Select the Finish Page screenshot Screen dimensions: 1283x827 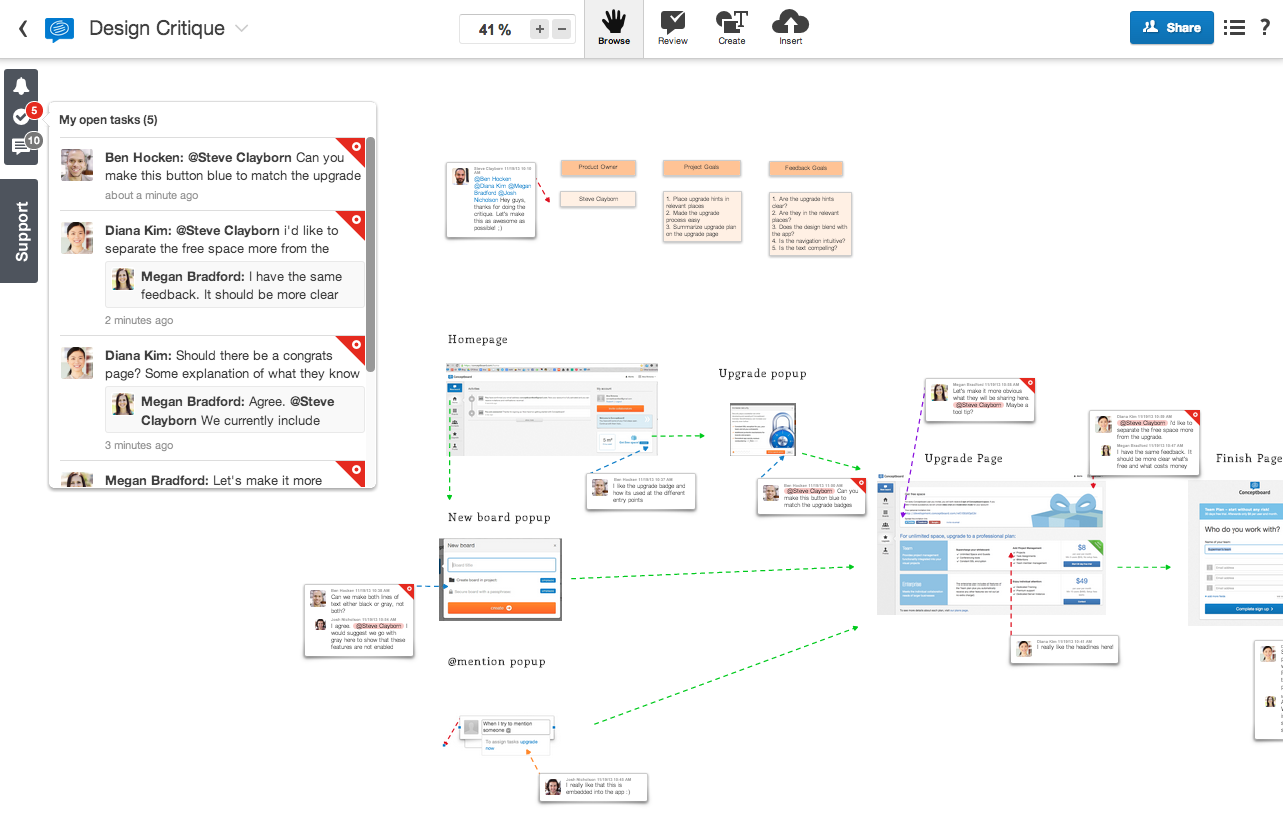coord(1236,553)
